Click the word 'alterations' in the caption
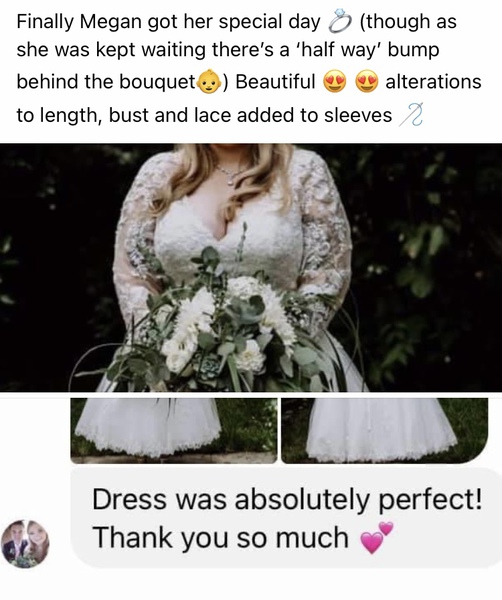Screen dimensions: 502x600 click(x=433, y=82)
